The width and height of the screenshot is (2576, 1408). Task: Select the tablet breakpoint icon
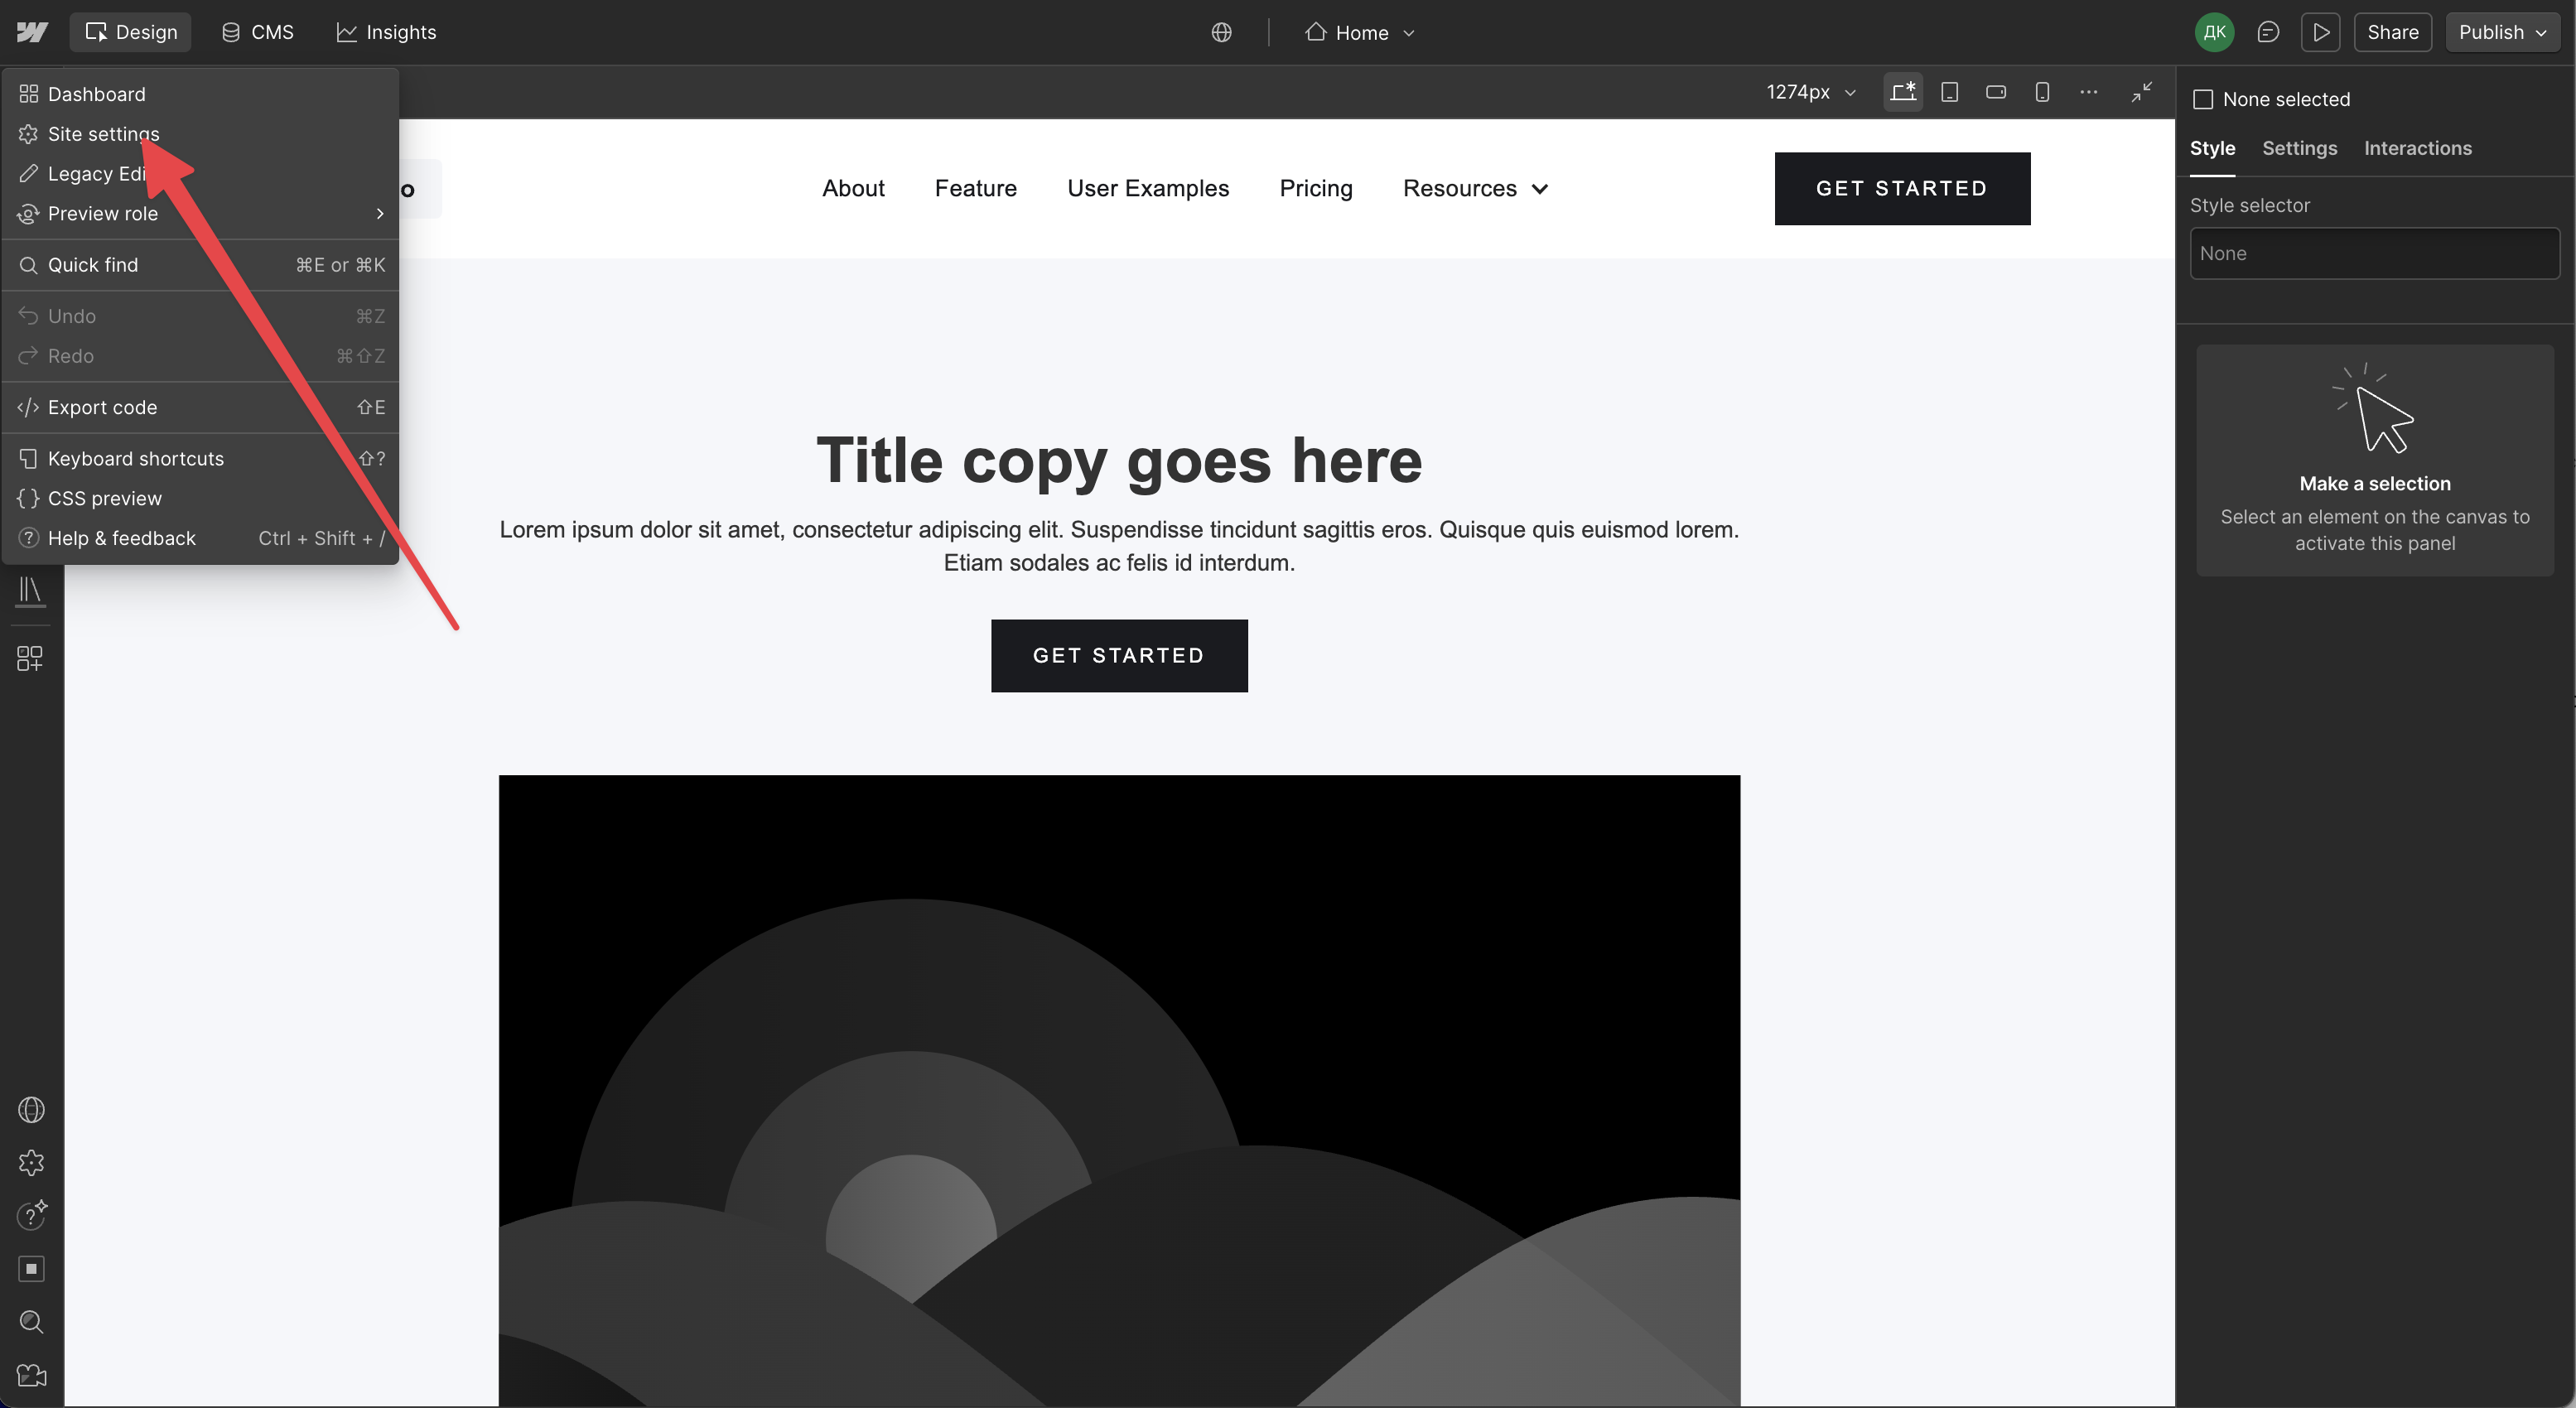tap(1949, 92)
